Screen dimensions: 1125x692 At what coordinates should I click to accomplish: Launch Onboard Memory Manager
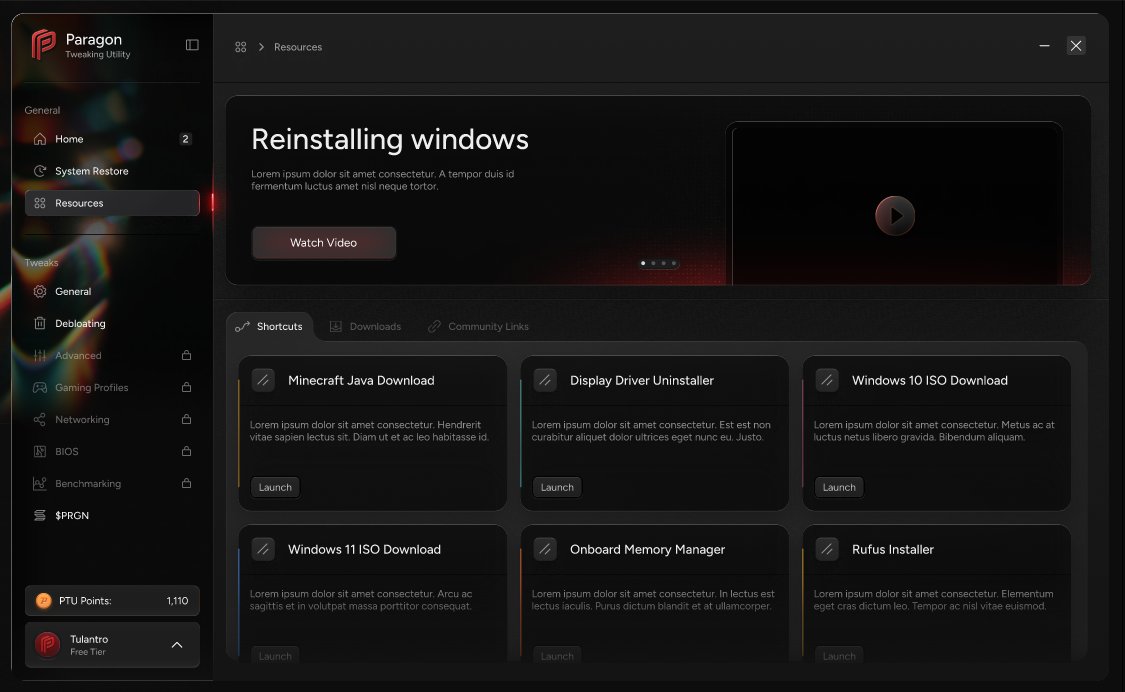coord(557,655)
